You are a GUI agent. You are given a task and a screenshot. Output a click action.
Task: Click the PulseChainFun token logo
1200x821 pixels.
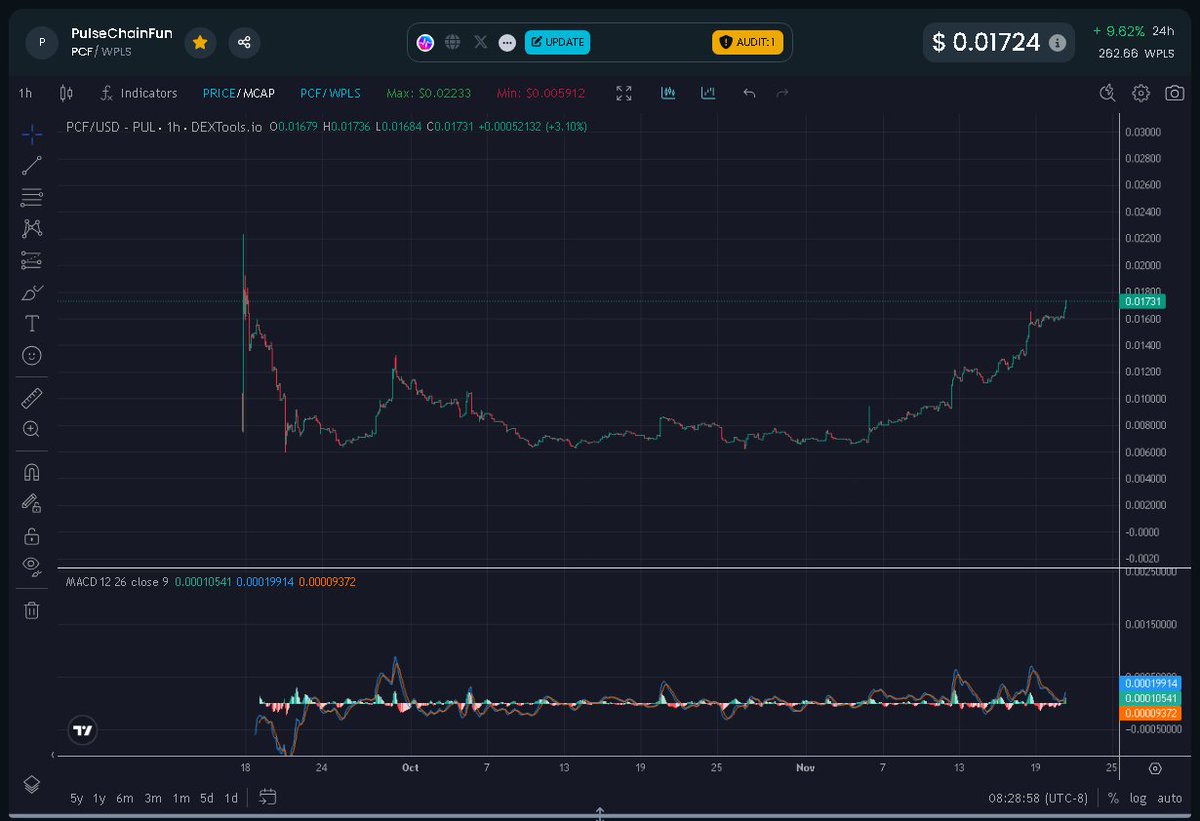click(x=41, y=42)
